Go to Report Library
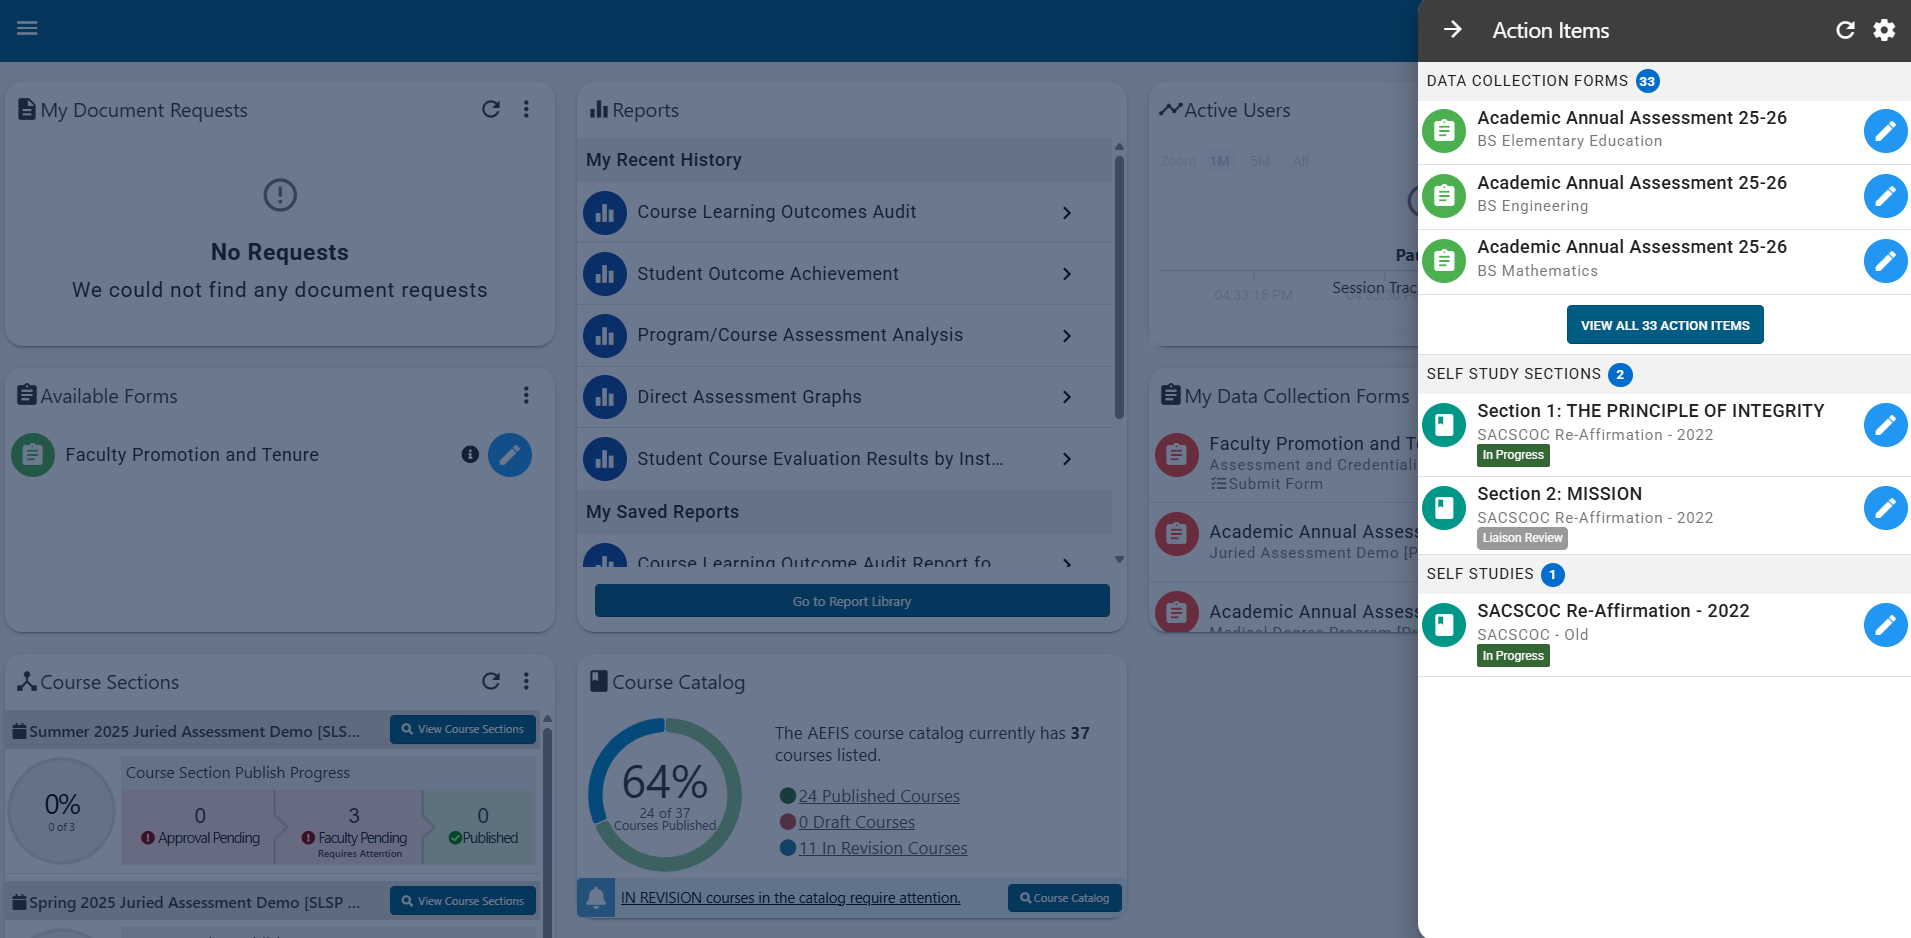The height and width of the screenshot is (938, 1911). [852, 601]
